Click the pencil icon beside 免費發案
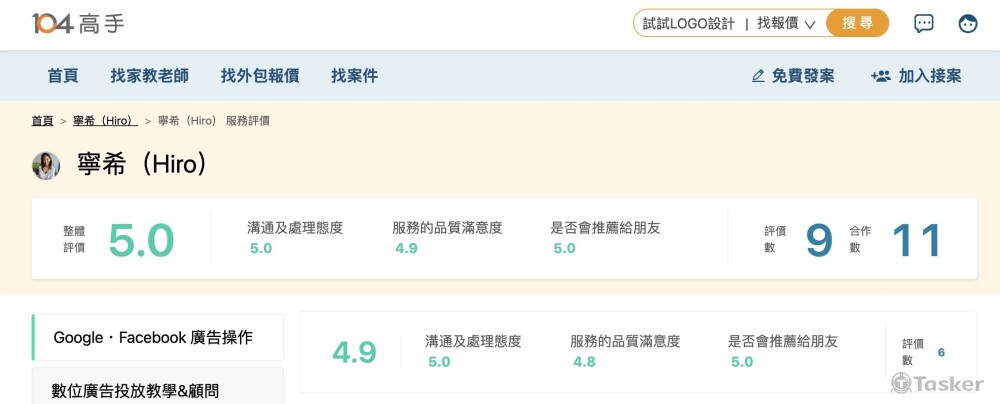 pyautogui.click(x=758, y=76)
